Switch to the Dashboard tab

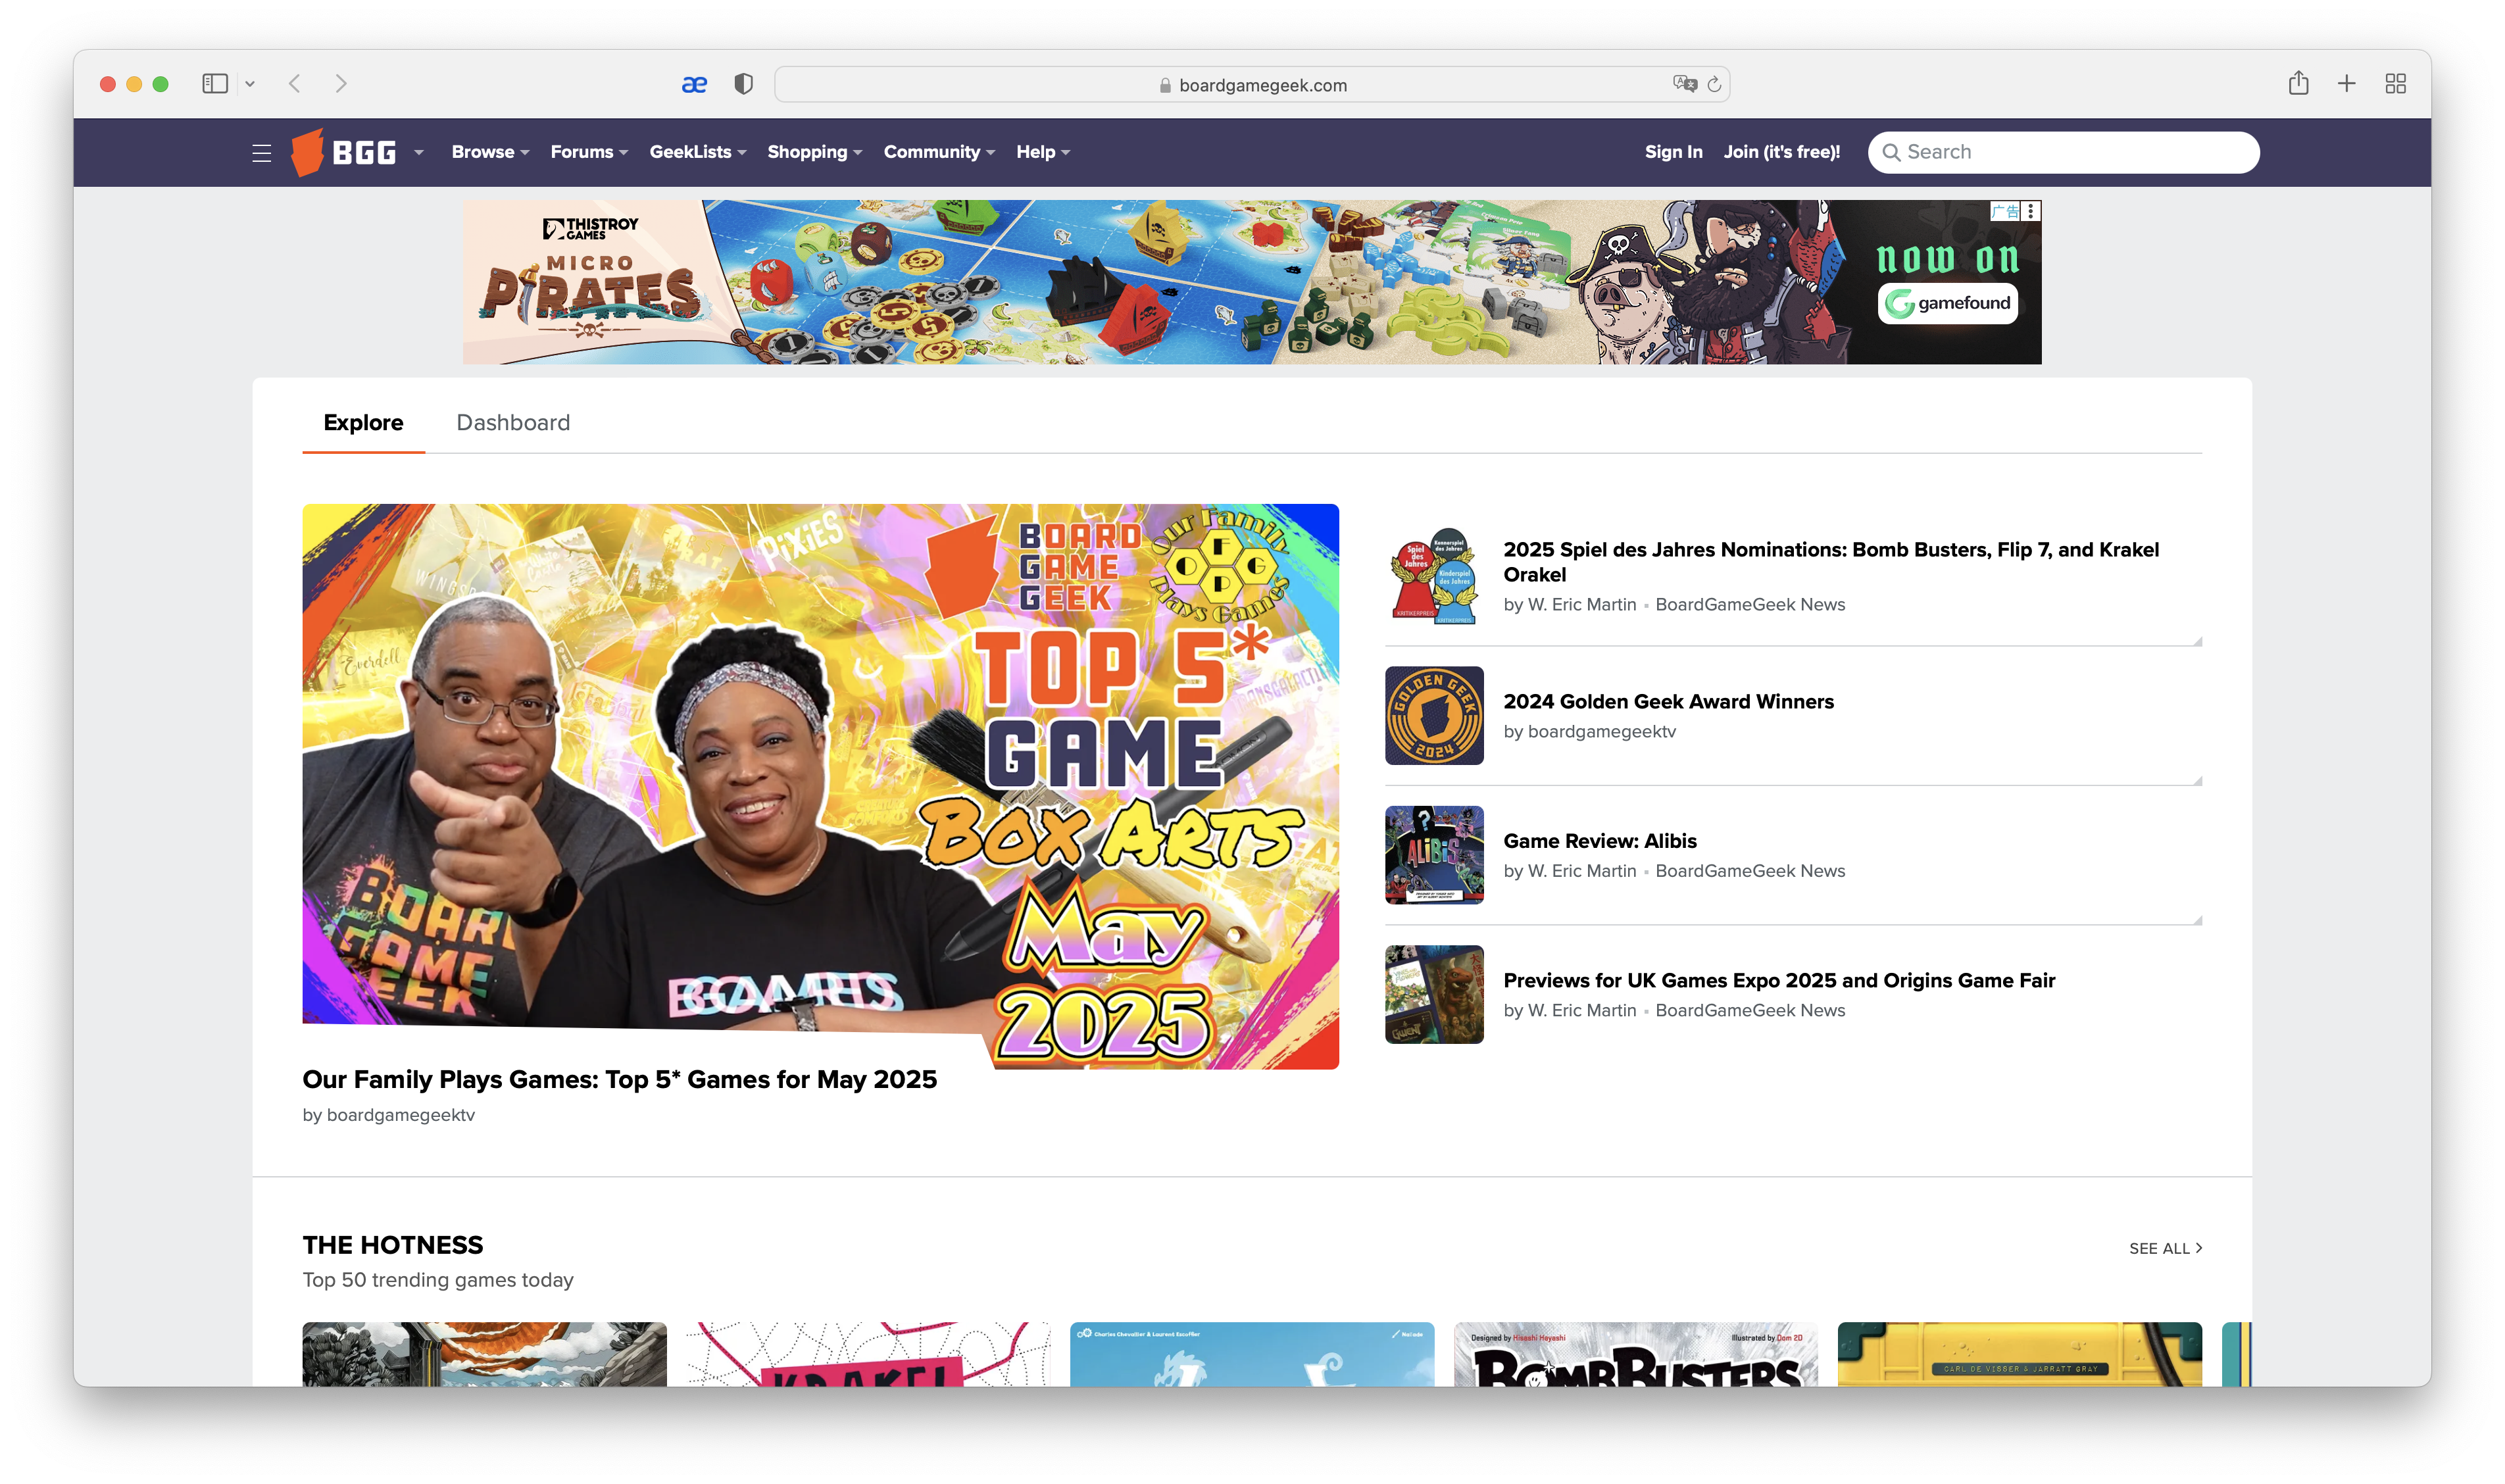coord(513,422)
